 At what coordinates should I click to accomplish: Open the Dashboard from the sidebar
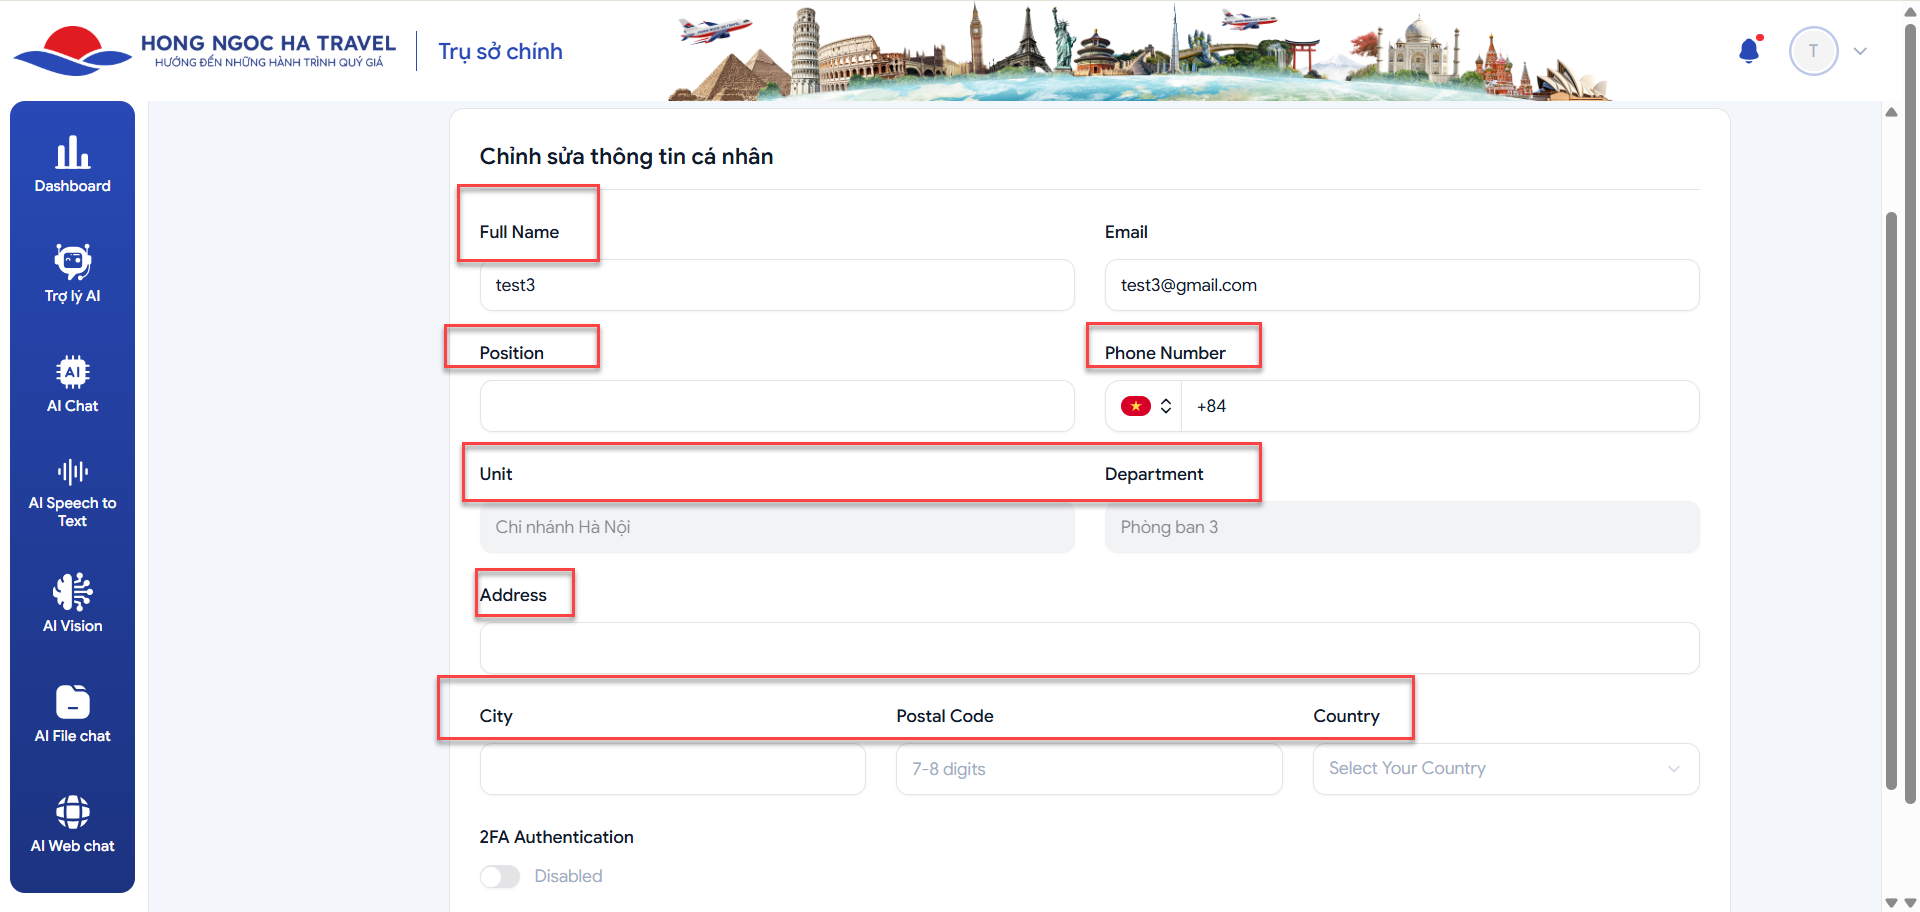tap(72, 165)
